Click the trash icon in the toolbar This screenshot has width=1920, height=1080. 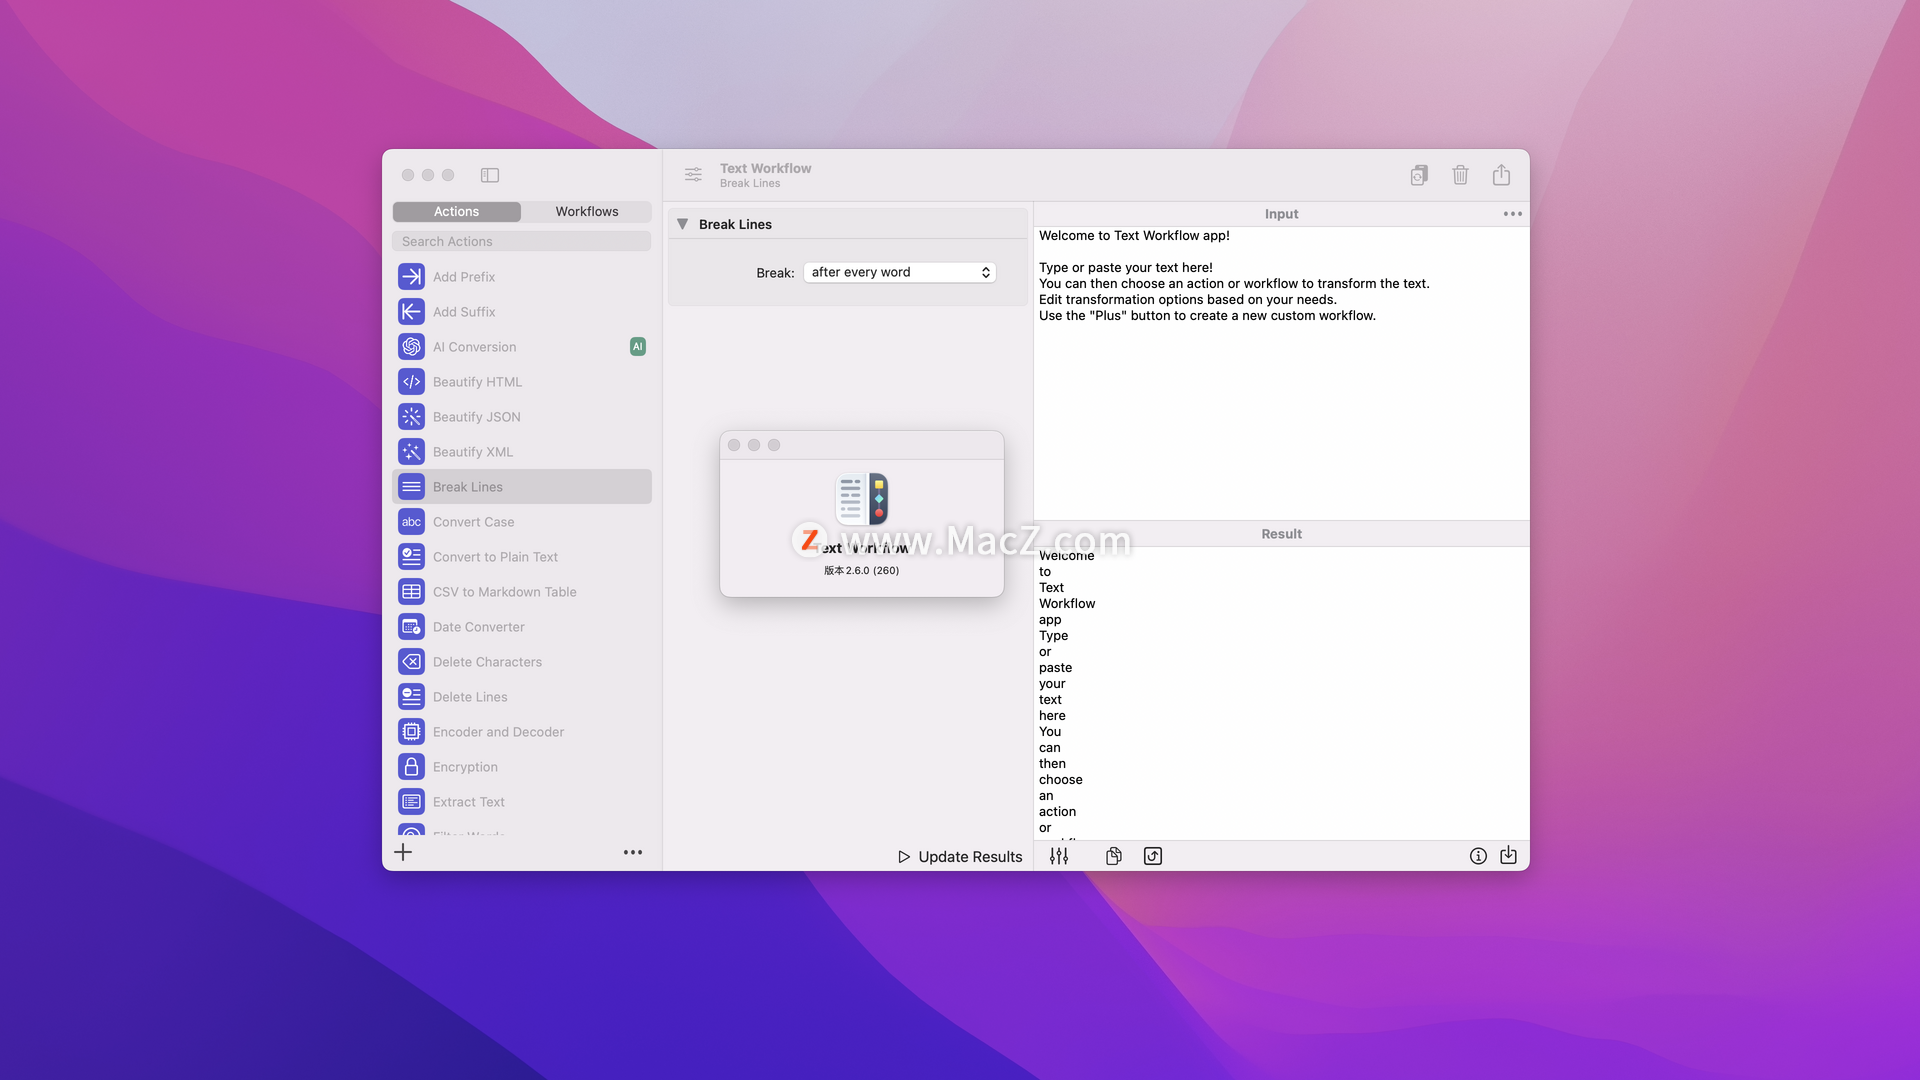click(1460, 175)
